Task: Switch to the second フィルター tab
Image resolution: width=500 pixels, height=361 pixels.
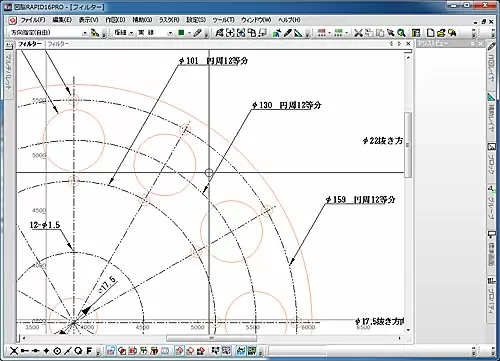Action: [x=58, y=44]
